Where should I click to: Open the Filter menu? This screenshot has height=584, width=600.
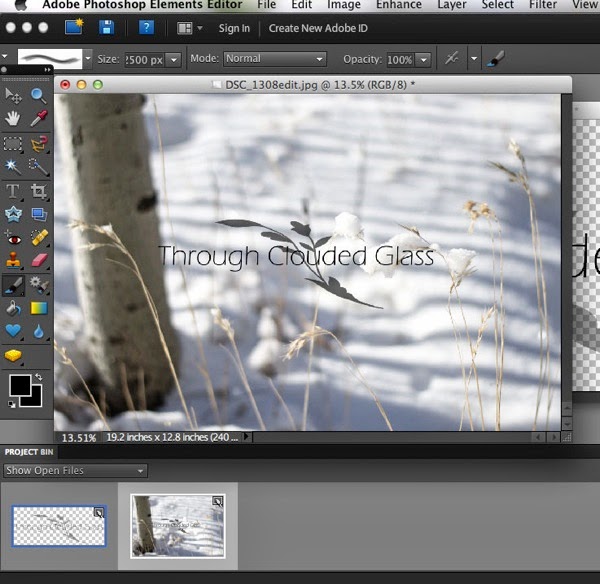[543, 5]
